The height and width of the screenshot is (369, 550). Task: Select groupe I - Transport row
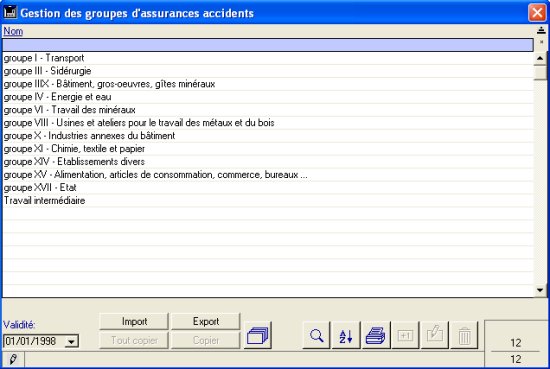268,58
